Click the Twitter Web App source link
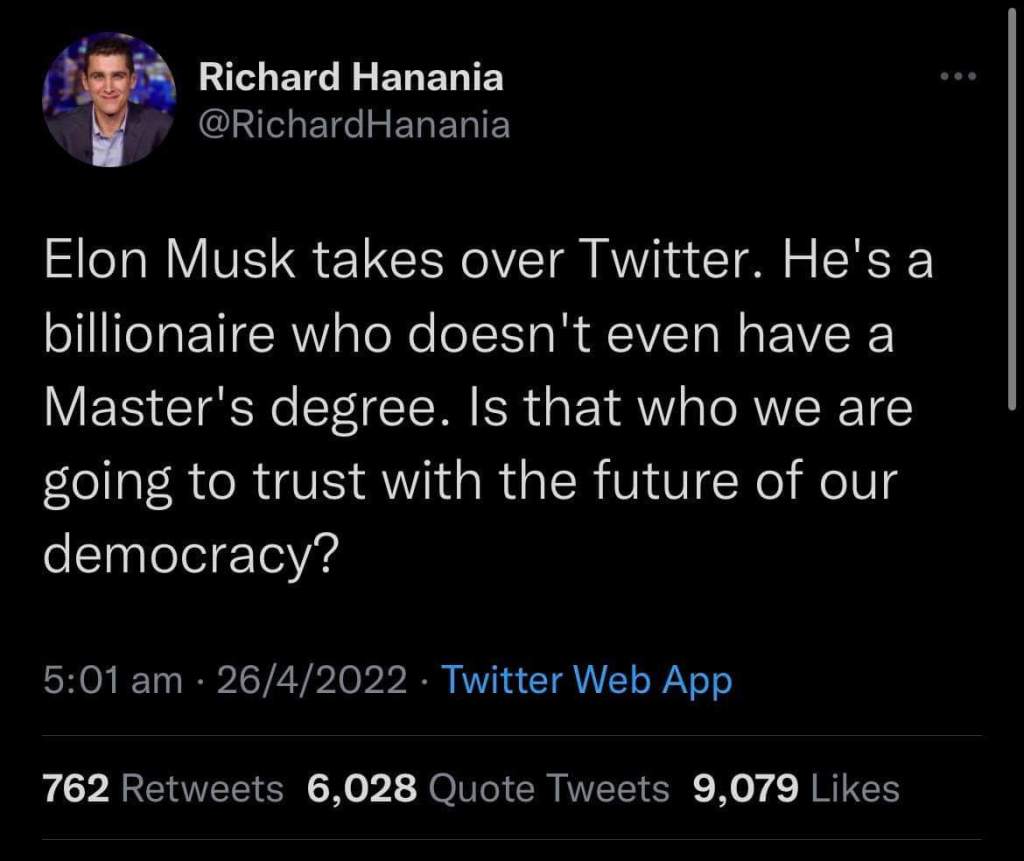The image size is (1024, 861). [x=587, y=680]
